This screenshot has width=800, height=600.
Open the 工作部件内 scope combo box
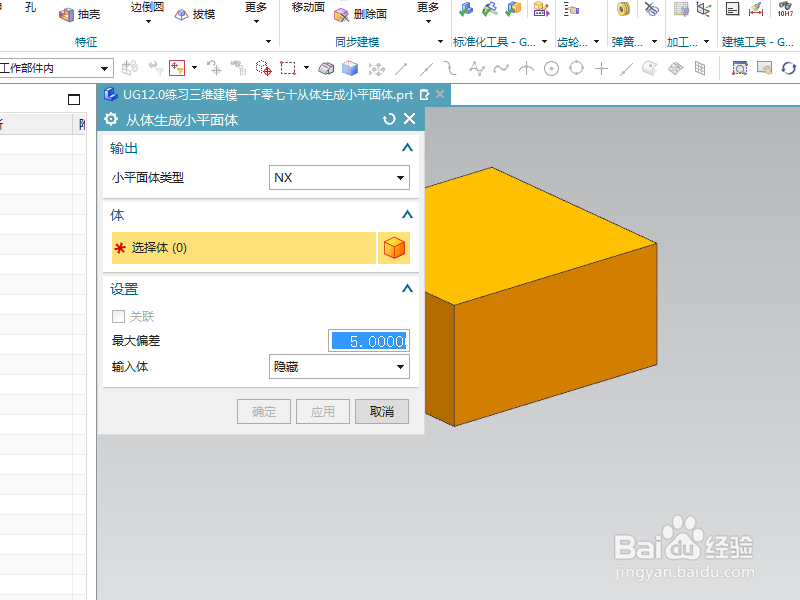point(55,67)
